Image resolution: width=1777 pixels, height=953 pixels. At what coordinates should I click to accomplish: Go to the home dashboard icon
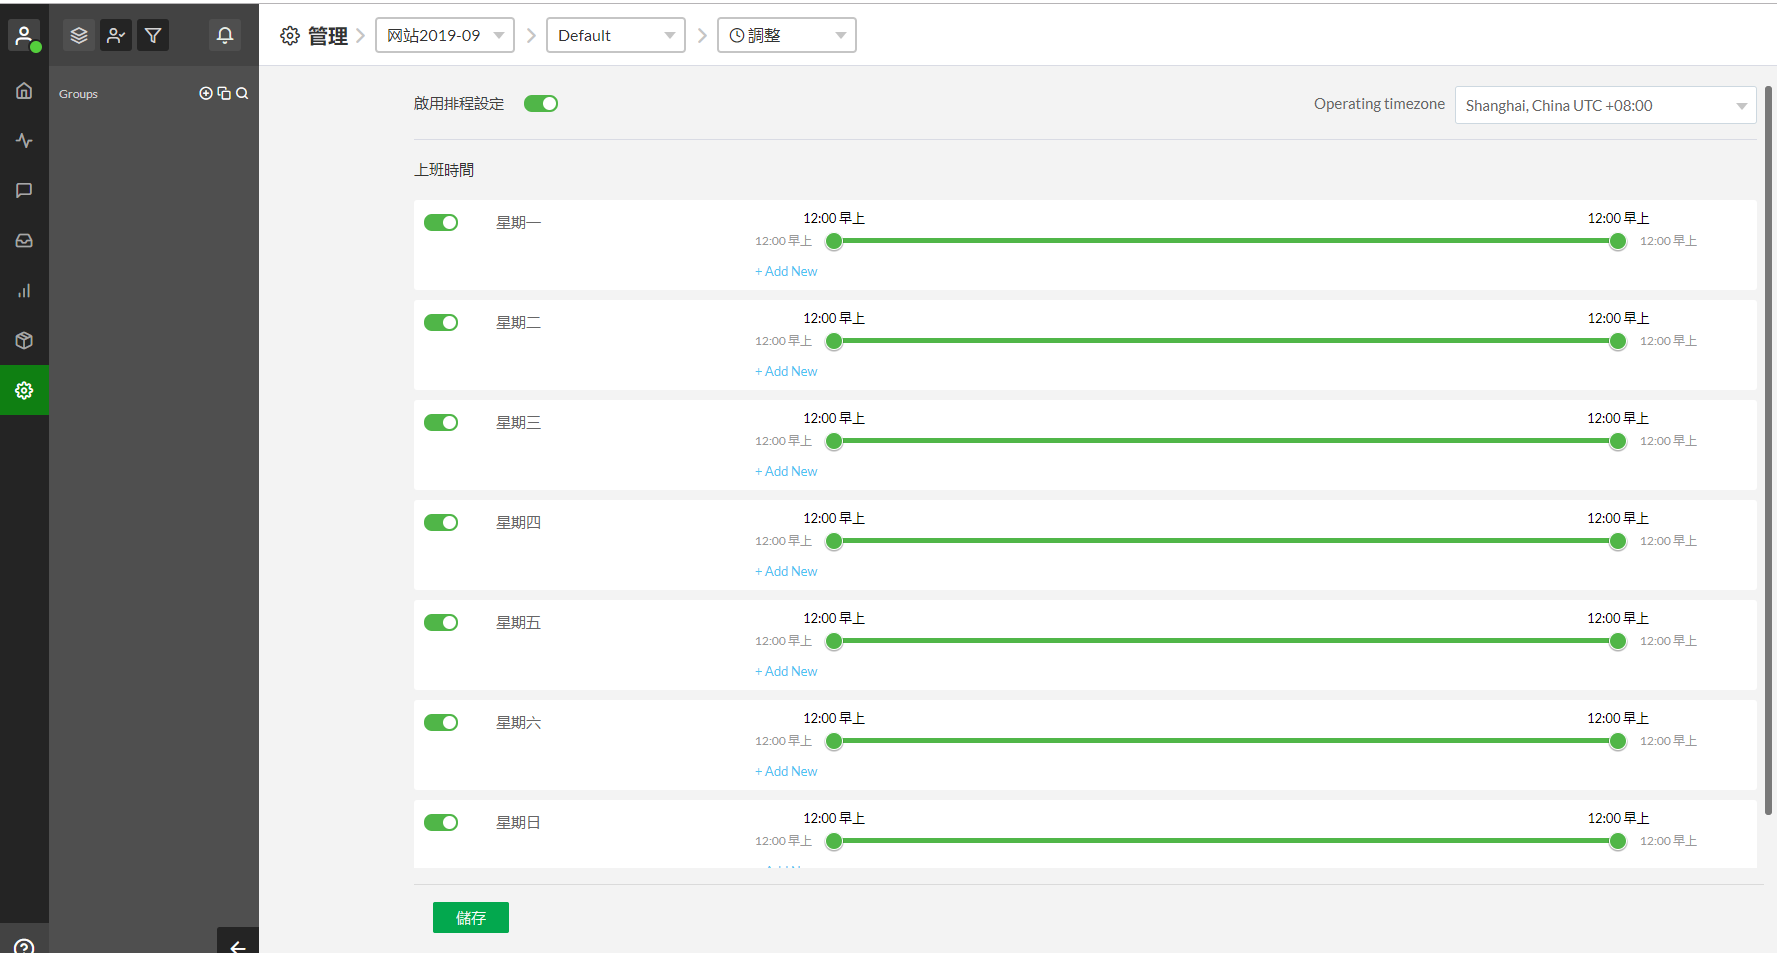click(24, 91)
